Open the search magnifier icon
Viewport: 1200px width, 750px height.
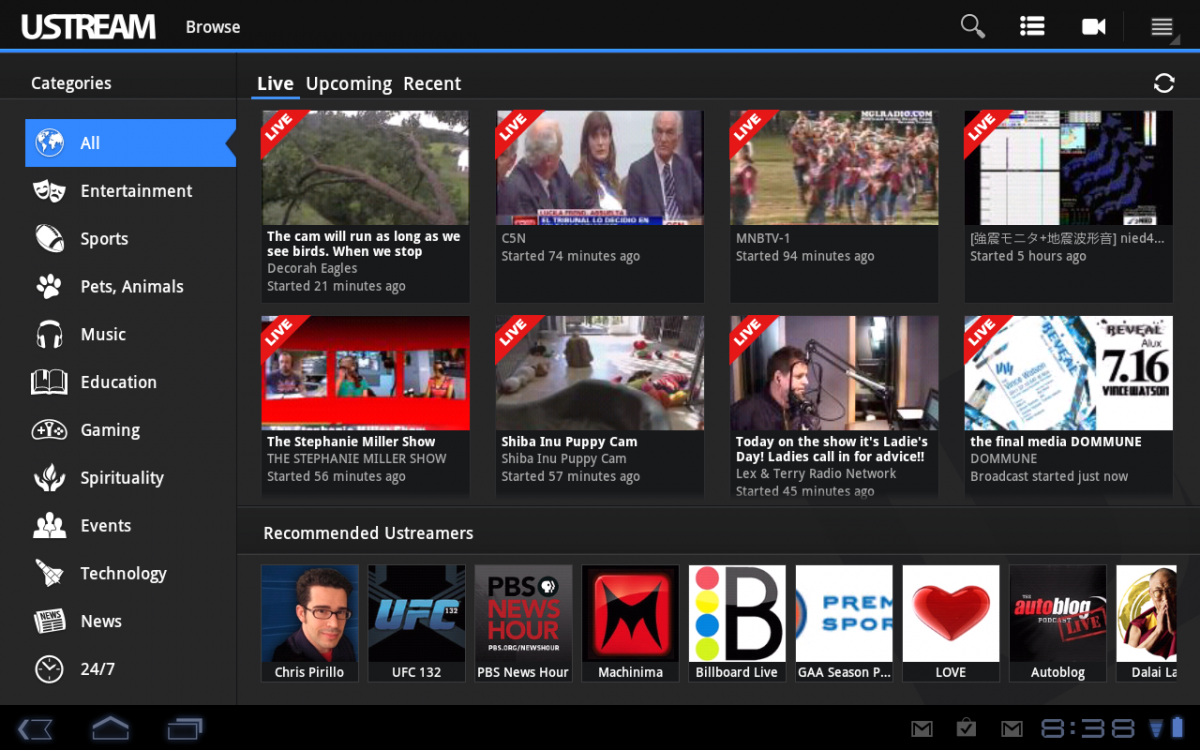pyautogui.click(x=972, y=27)
